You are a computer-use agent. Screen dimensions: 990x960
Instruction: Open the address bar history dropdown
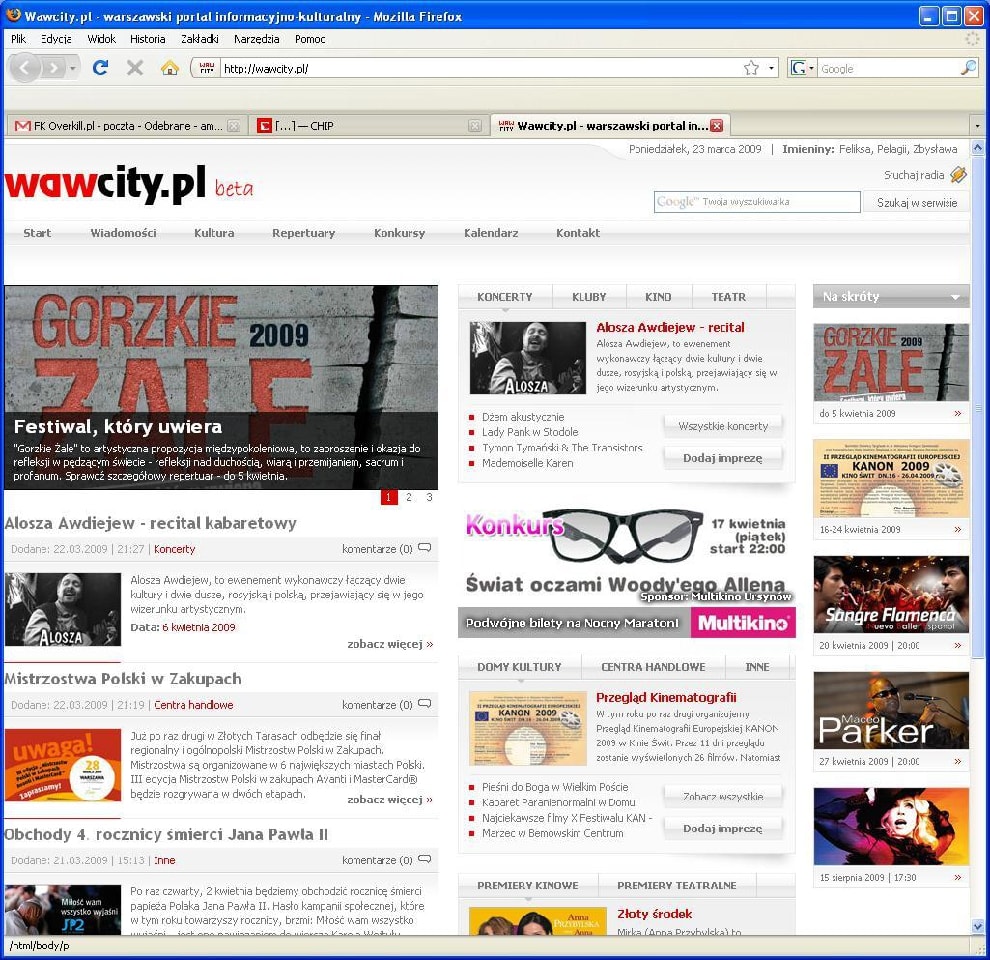pos(772,68)
